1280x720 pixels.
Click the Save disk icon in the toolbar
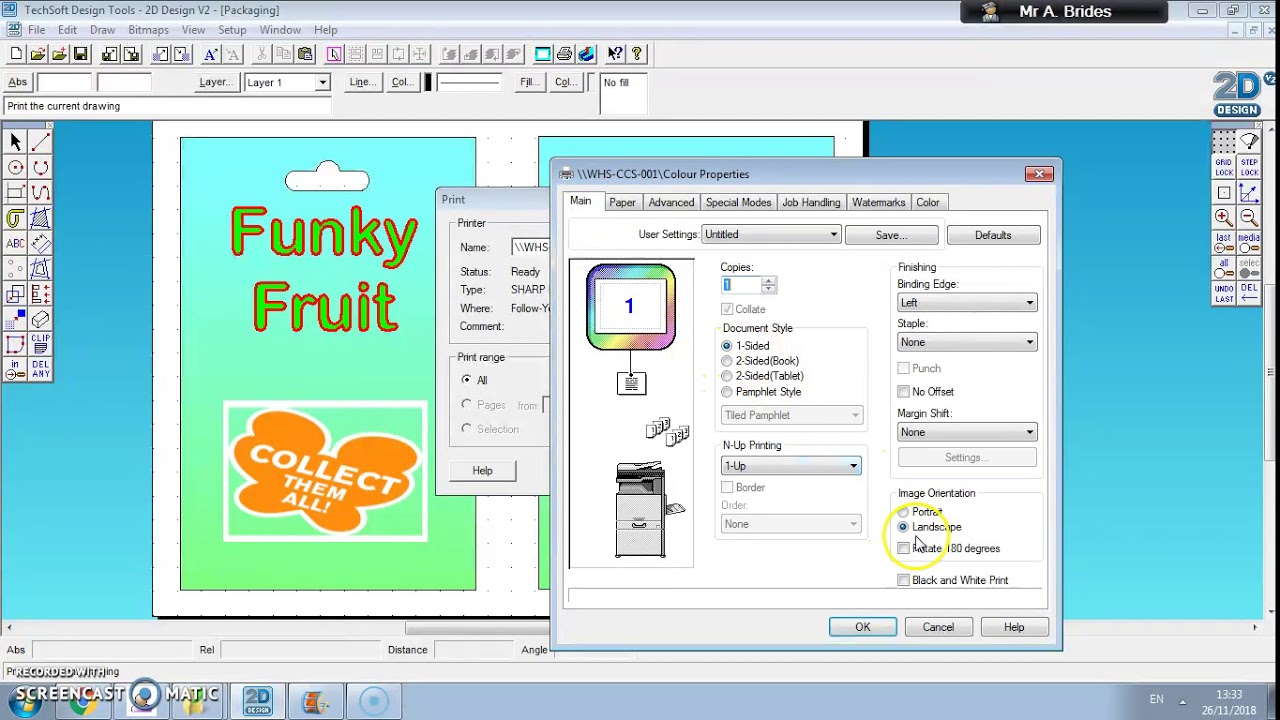[x=81, y=54]
